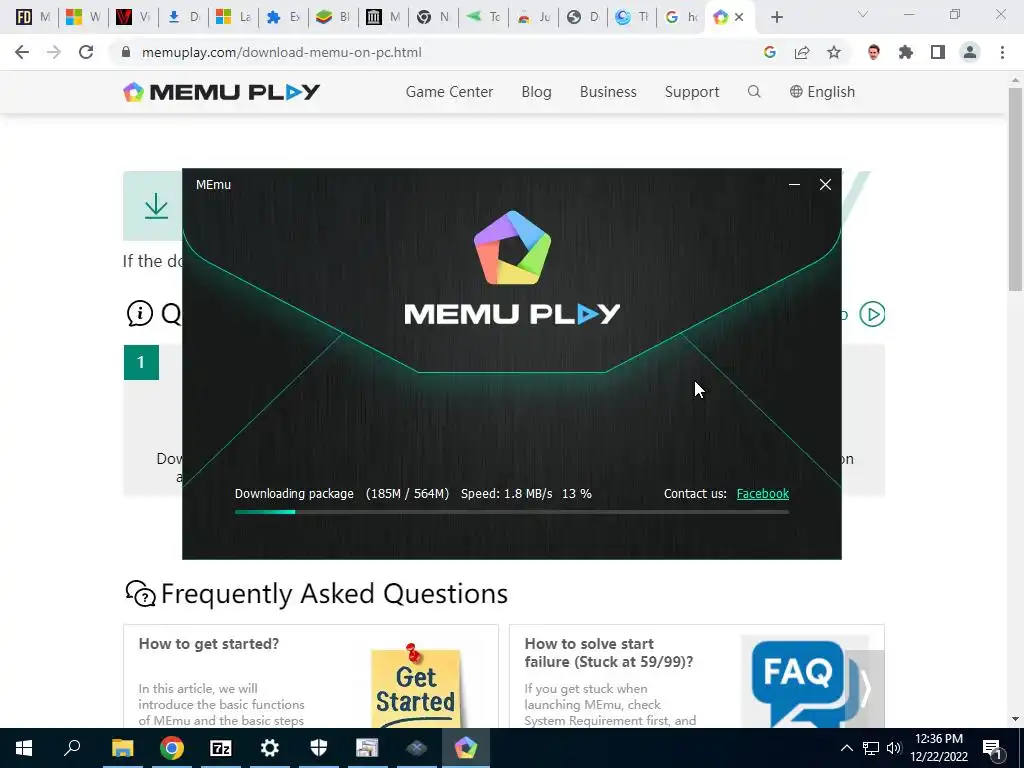Switch to the red V icon tab
1024x768 pixels.
pyautogui.click(x=133, y=18)
